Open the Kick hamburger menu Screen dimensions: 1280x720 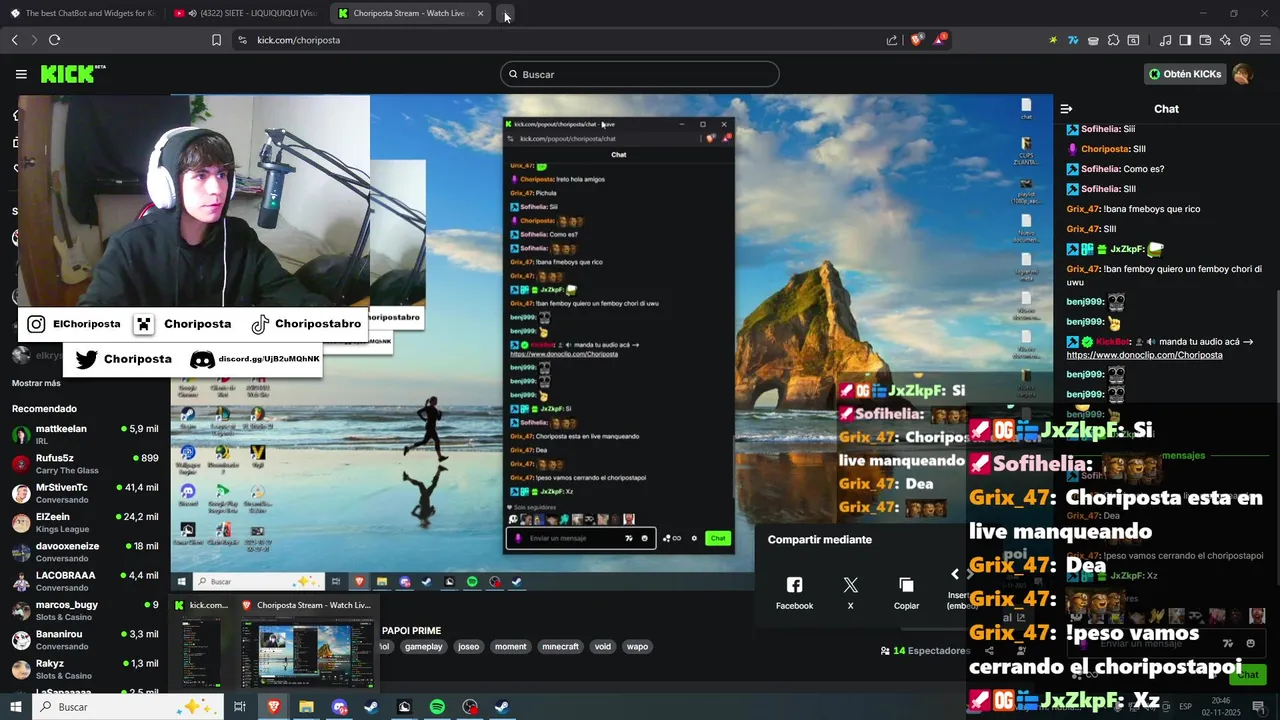(x=21, y=74)
